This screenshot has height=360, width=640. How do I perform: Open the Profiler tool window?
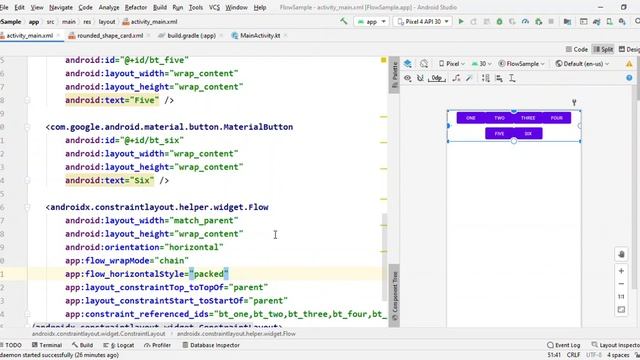158,345
